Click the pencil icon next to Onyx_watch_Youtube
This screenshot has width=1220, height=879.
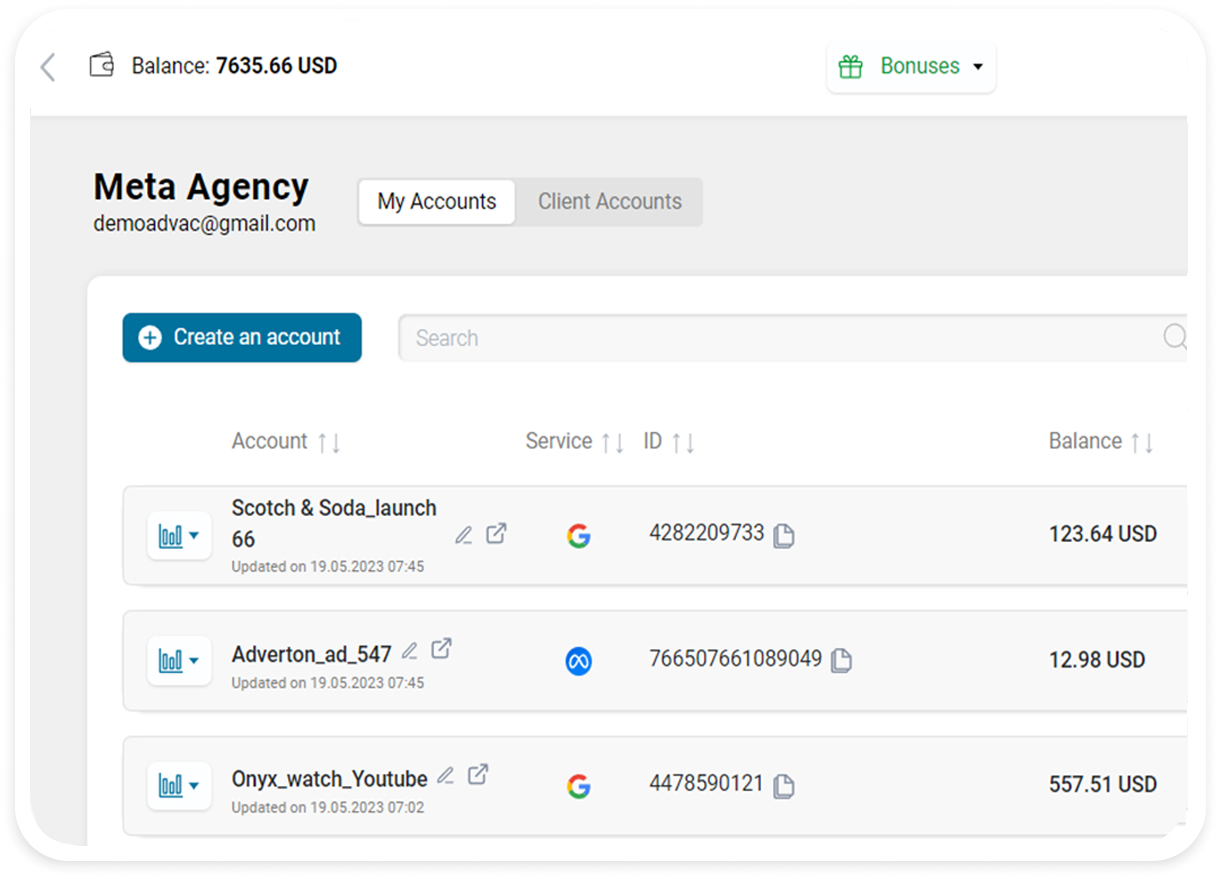click(x=446, y=775)
